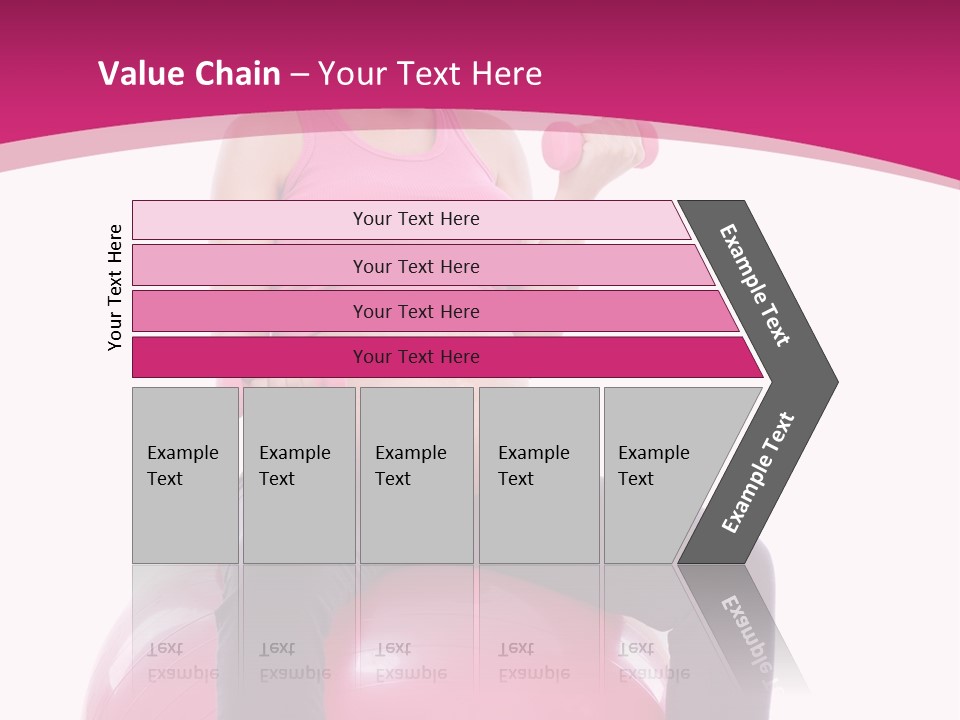Click the 'Your Text Here' subtitle in header
The image size is (960, 720).
click(x=430, y=73)
